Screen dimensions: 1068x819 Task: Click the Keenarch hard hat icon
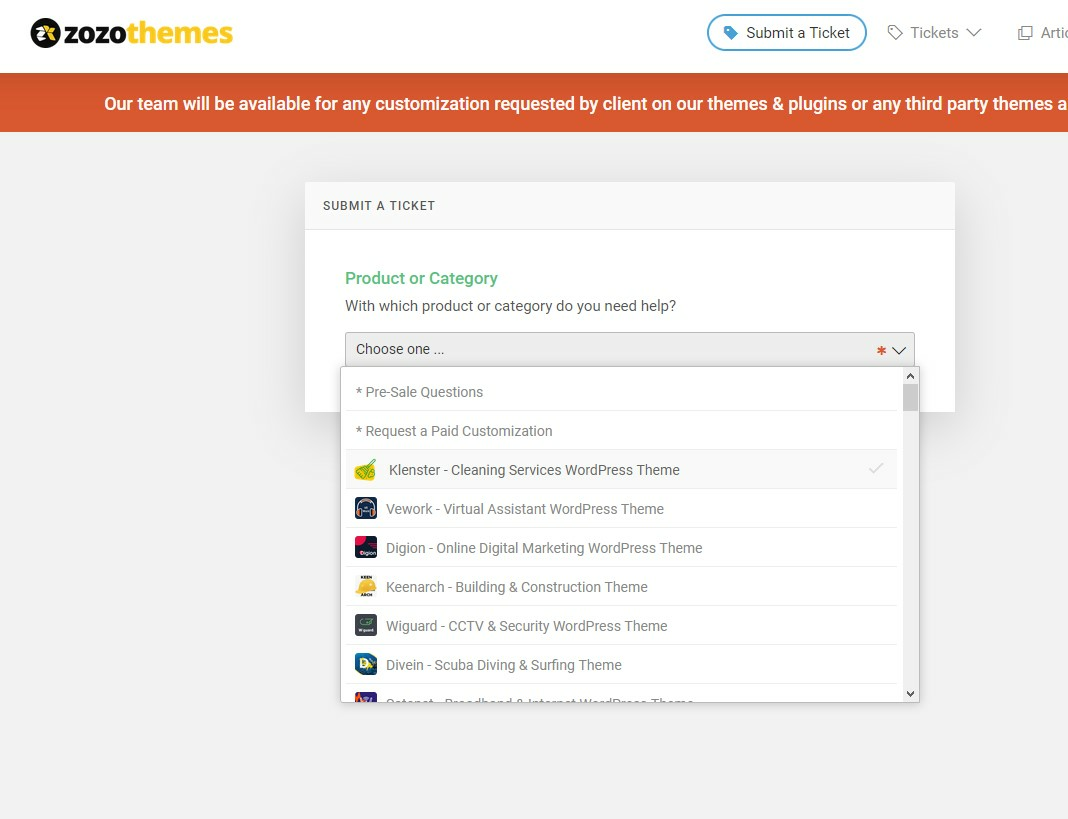(366, 586)
